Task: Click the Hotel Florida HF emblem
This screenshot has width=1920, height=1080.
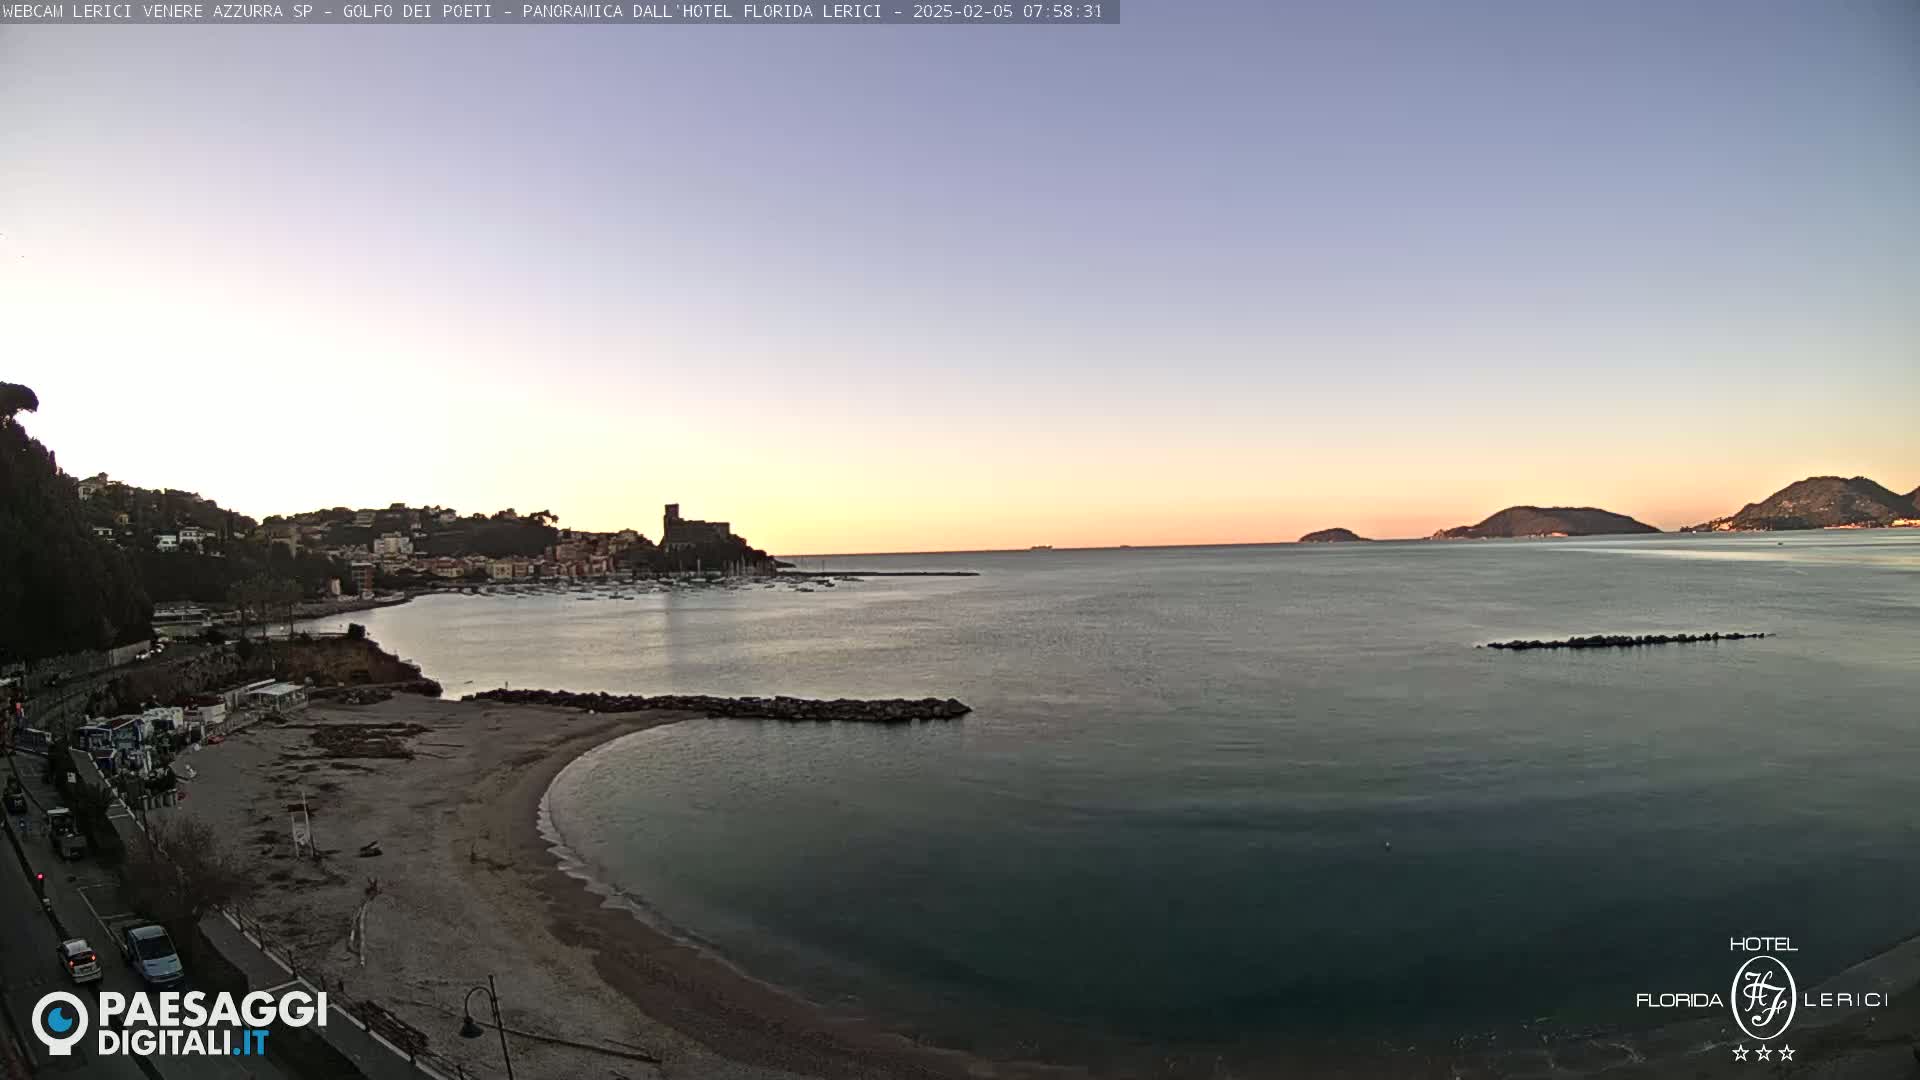Action: 1763,997
